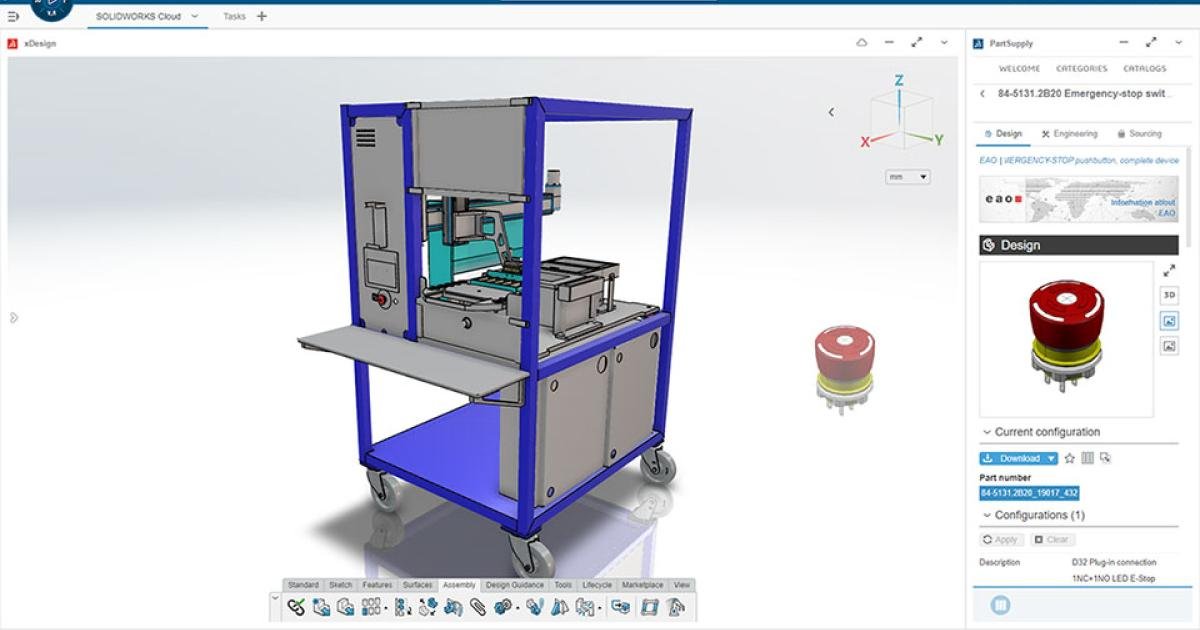
Task: Click the interference check icon
Action: (x=535, y=606)
